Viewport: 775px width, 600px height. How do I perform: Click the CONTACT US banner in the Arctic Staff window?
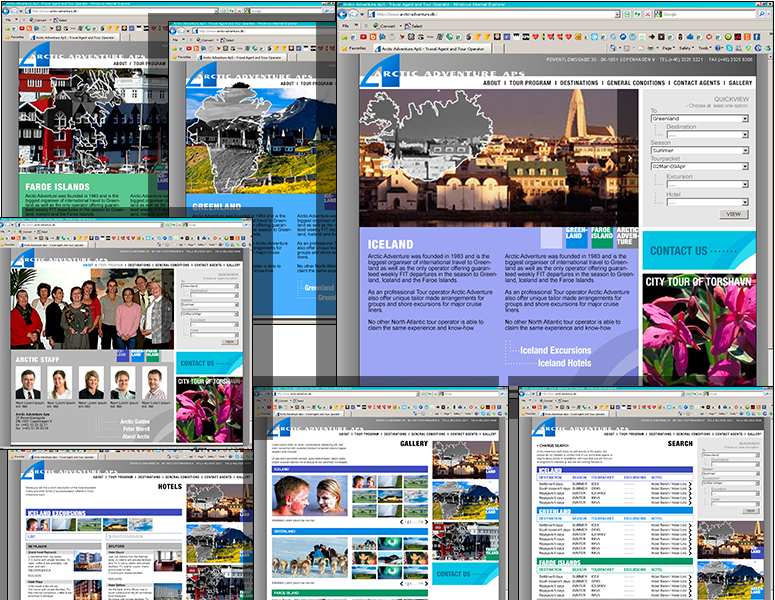pos(210,363)
